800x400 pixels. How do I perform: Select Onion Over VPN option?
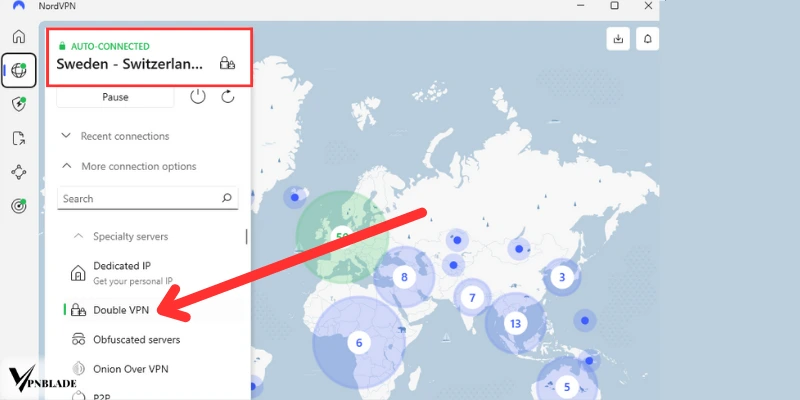click(153, 369)
